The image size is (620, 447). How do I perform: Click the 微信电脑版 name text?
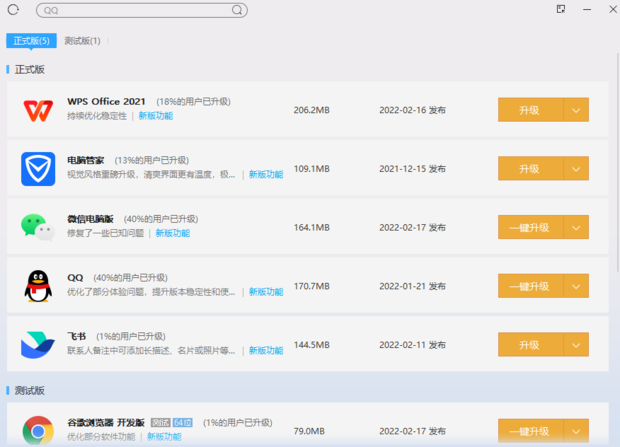[x=90, y=219]
